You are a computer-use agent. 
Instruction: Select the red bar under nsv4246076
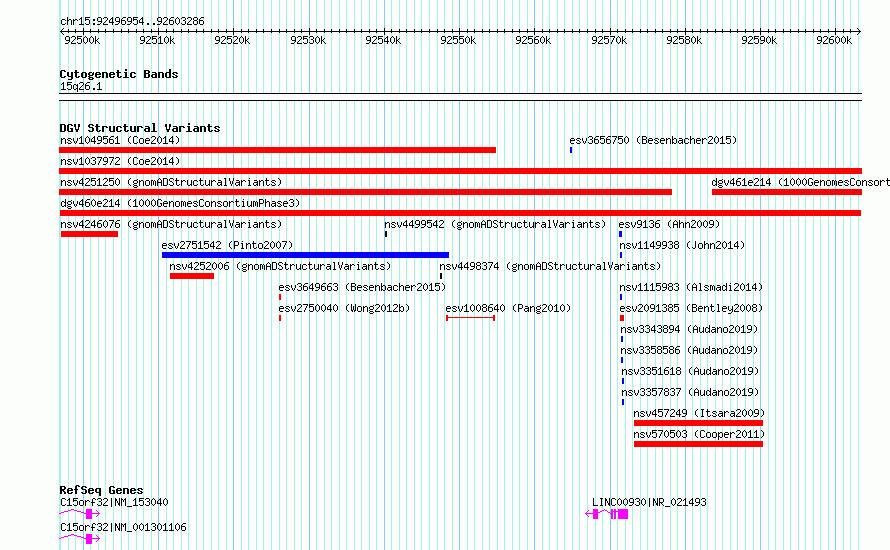pos(89,234)
